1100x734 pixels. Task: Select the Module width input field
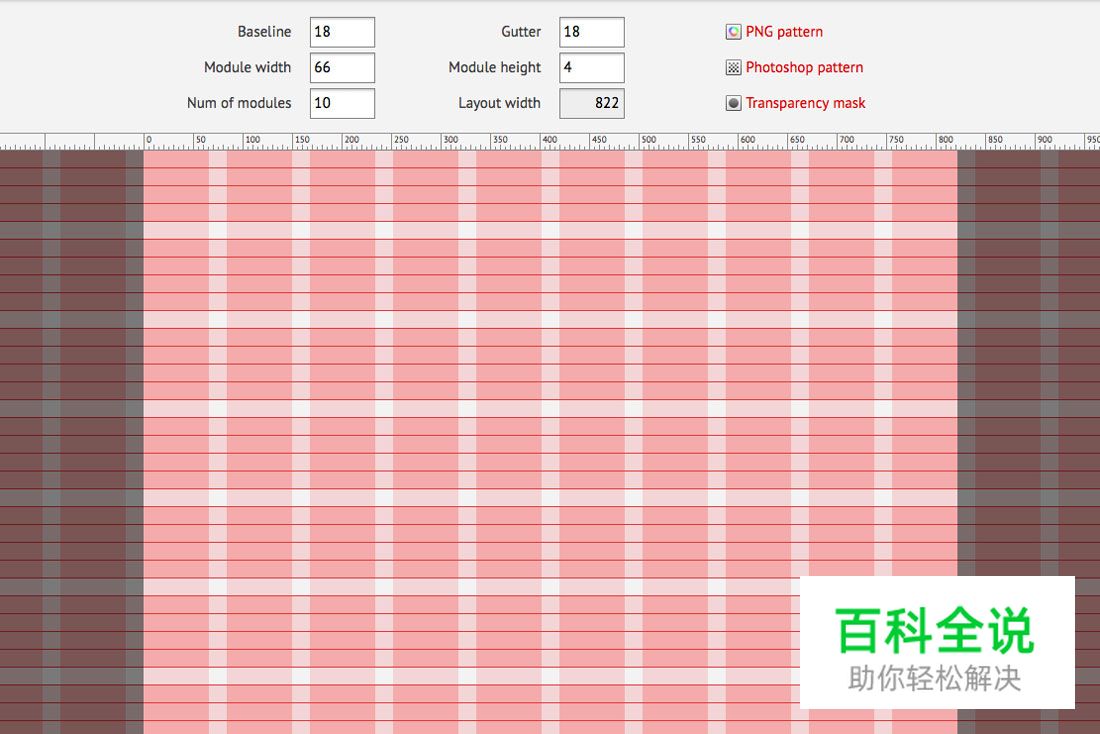point(342,67)
